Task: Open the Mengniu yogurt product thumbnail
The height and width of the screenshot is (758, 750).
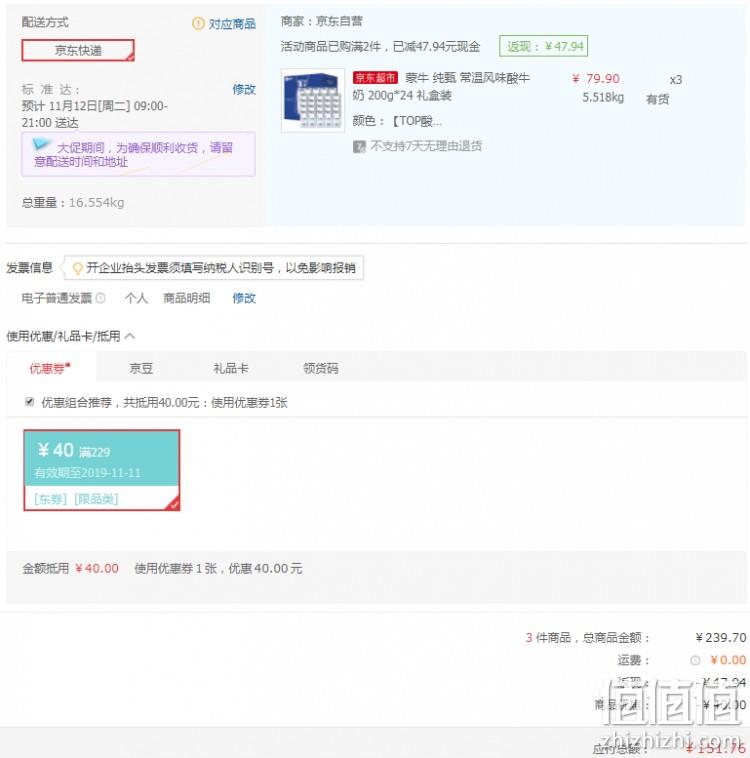Action: (x=313, y=100)
